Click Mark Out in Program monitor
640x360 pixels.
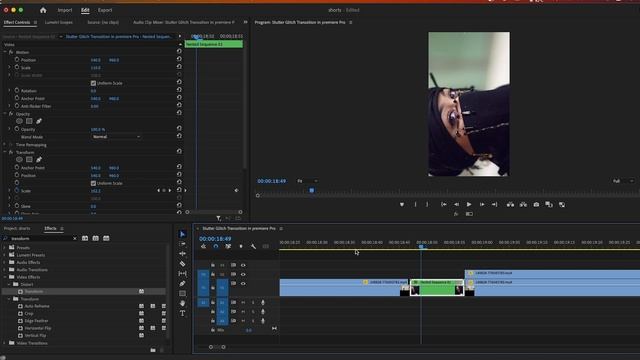pos(427,204)
